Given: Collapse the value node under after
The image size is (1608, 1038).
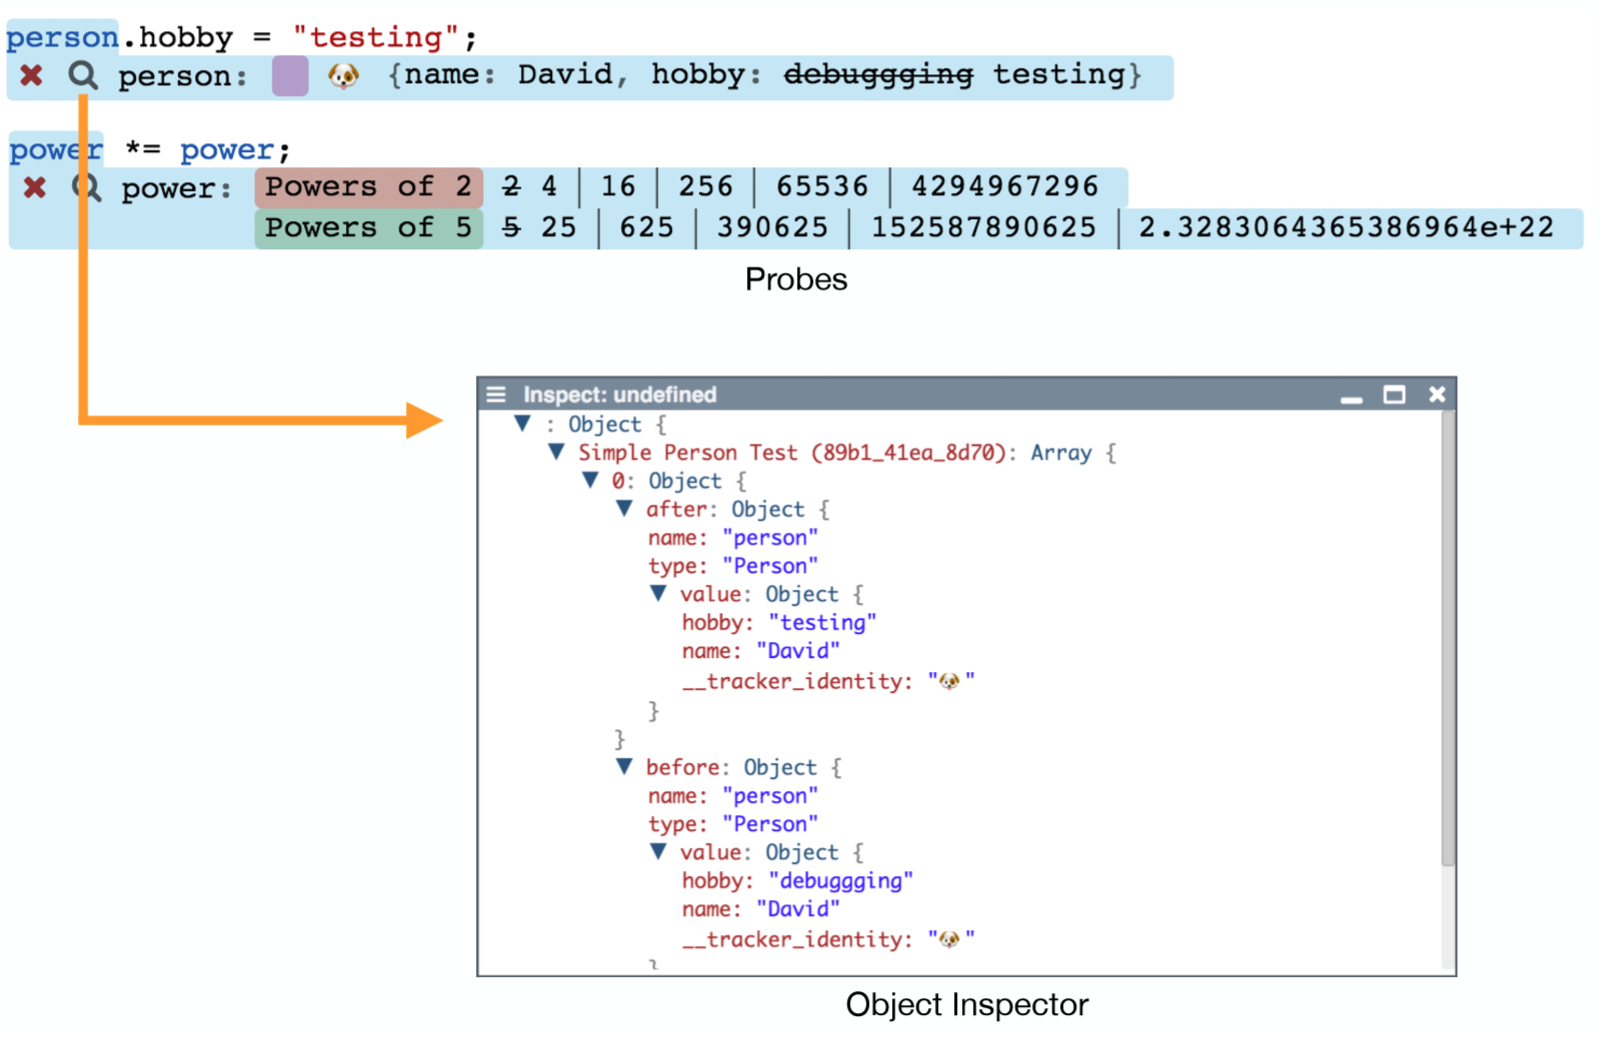Looking at the screenshot, I should (x=658, y=594).
